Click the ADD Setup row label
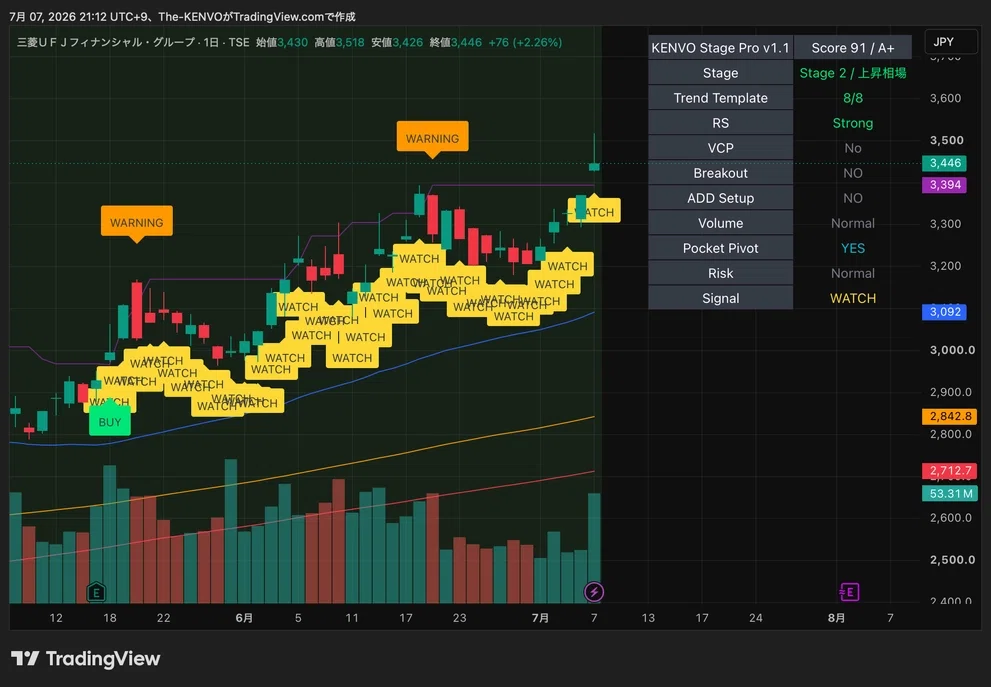Screen dimensions: 991x687 tap(720, 198)
